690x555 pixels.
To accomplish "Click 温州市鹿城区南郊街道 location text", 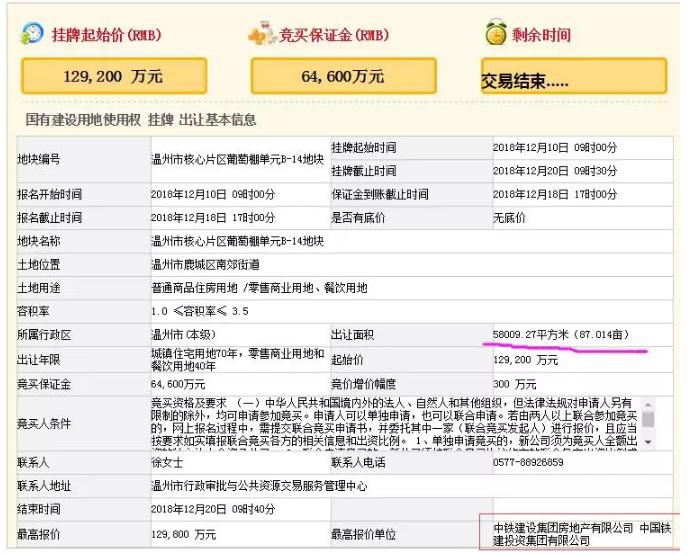I will [205, 265].
